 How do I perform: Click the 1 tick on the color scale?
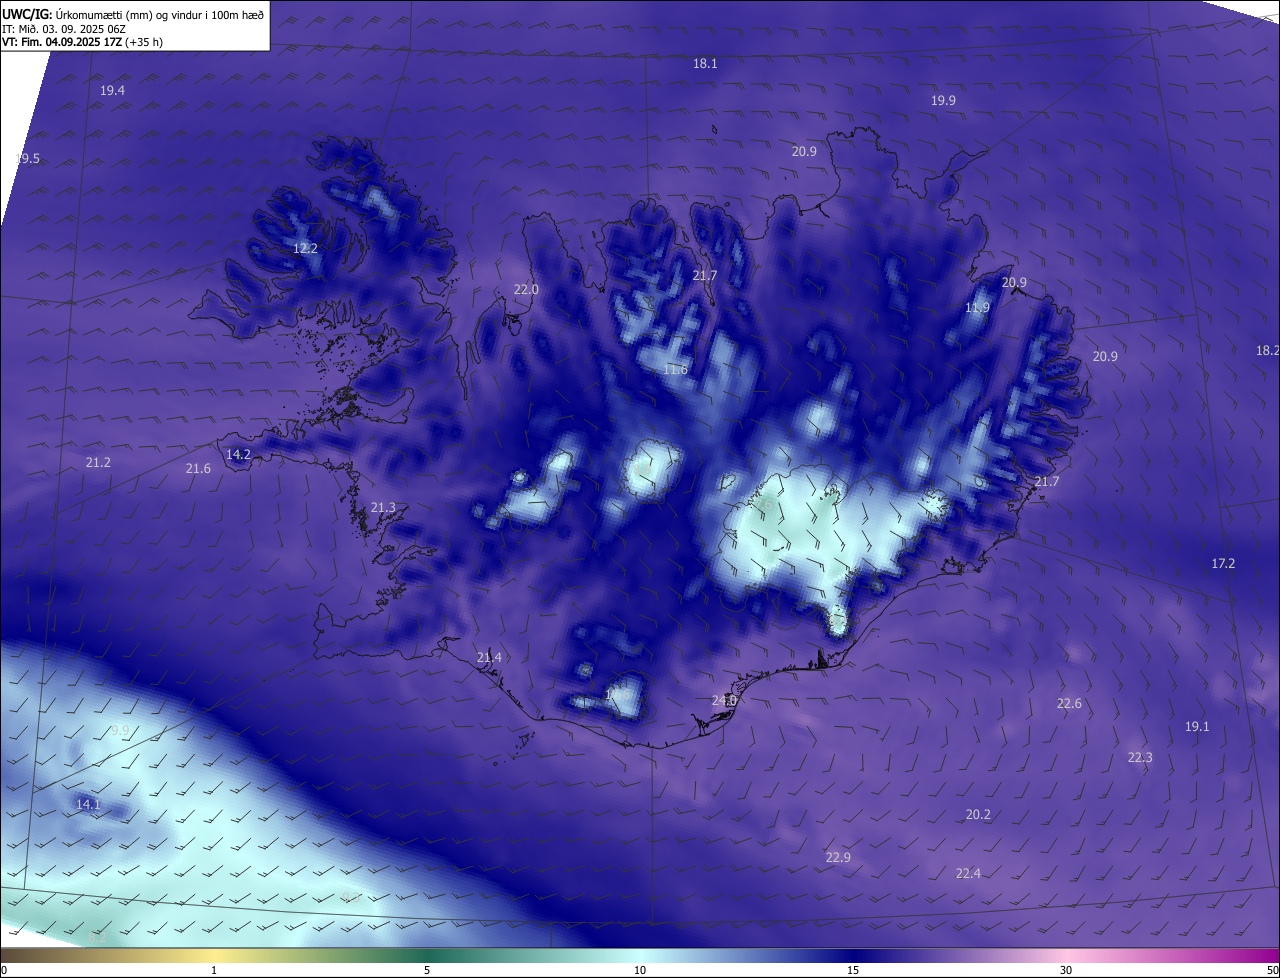(214, 970)
